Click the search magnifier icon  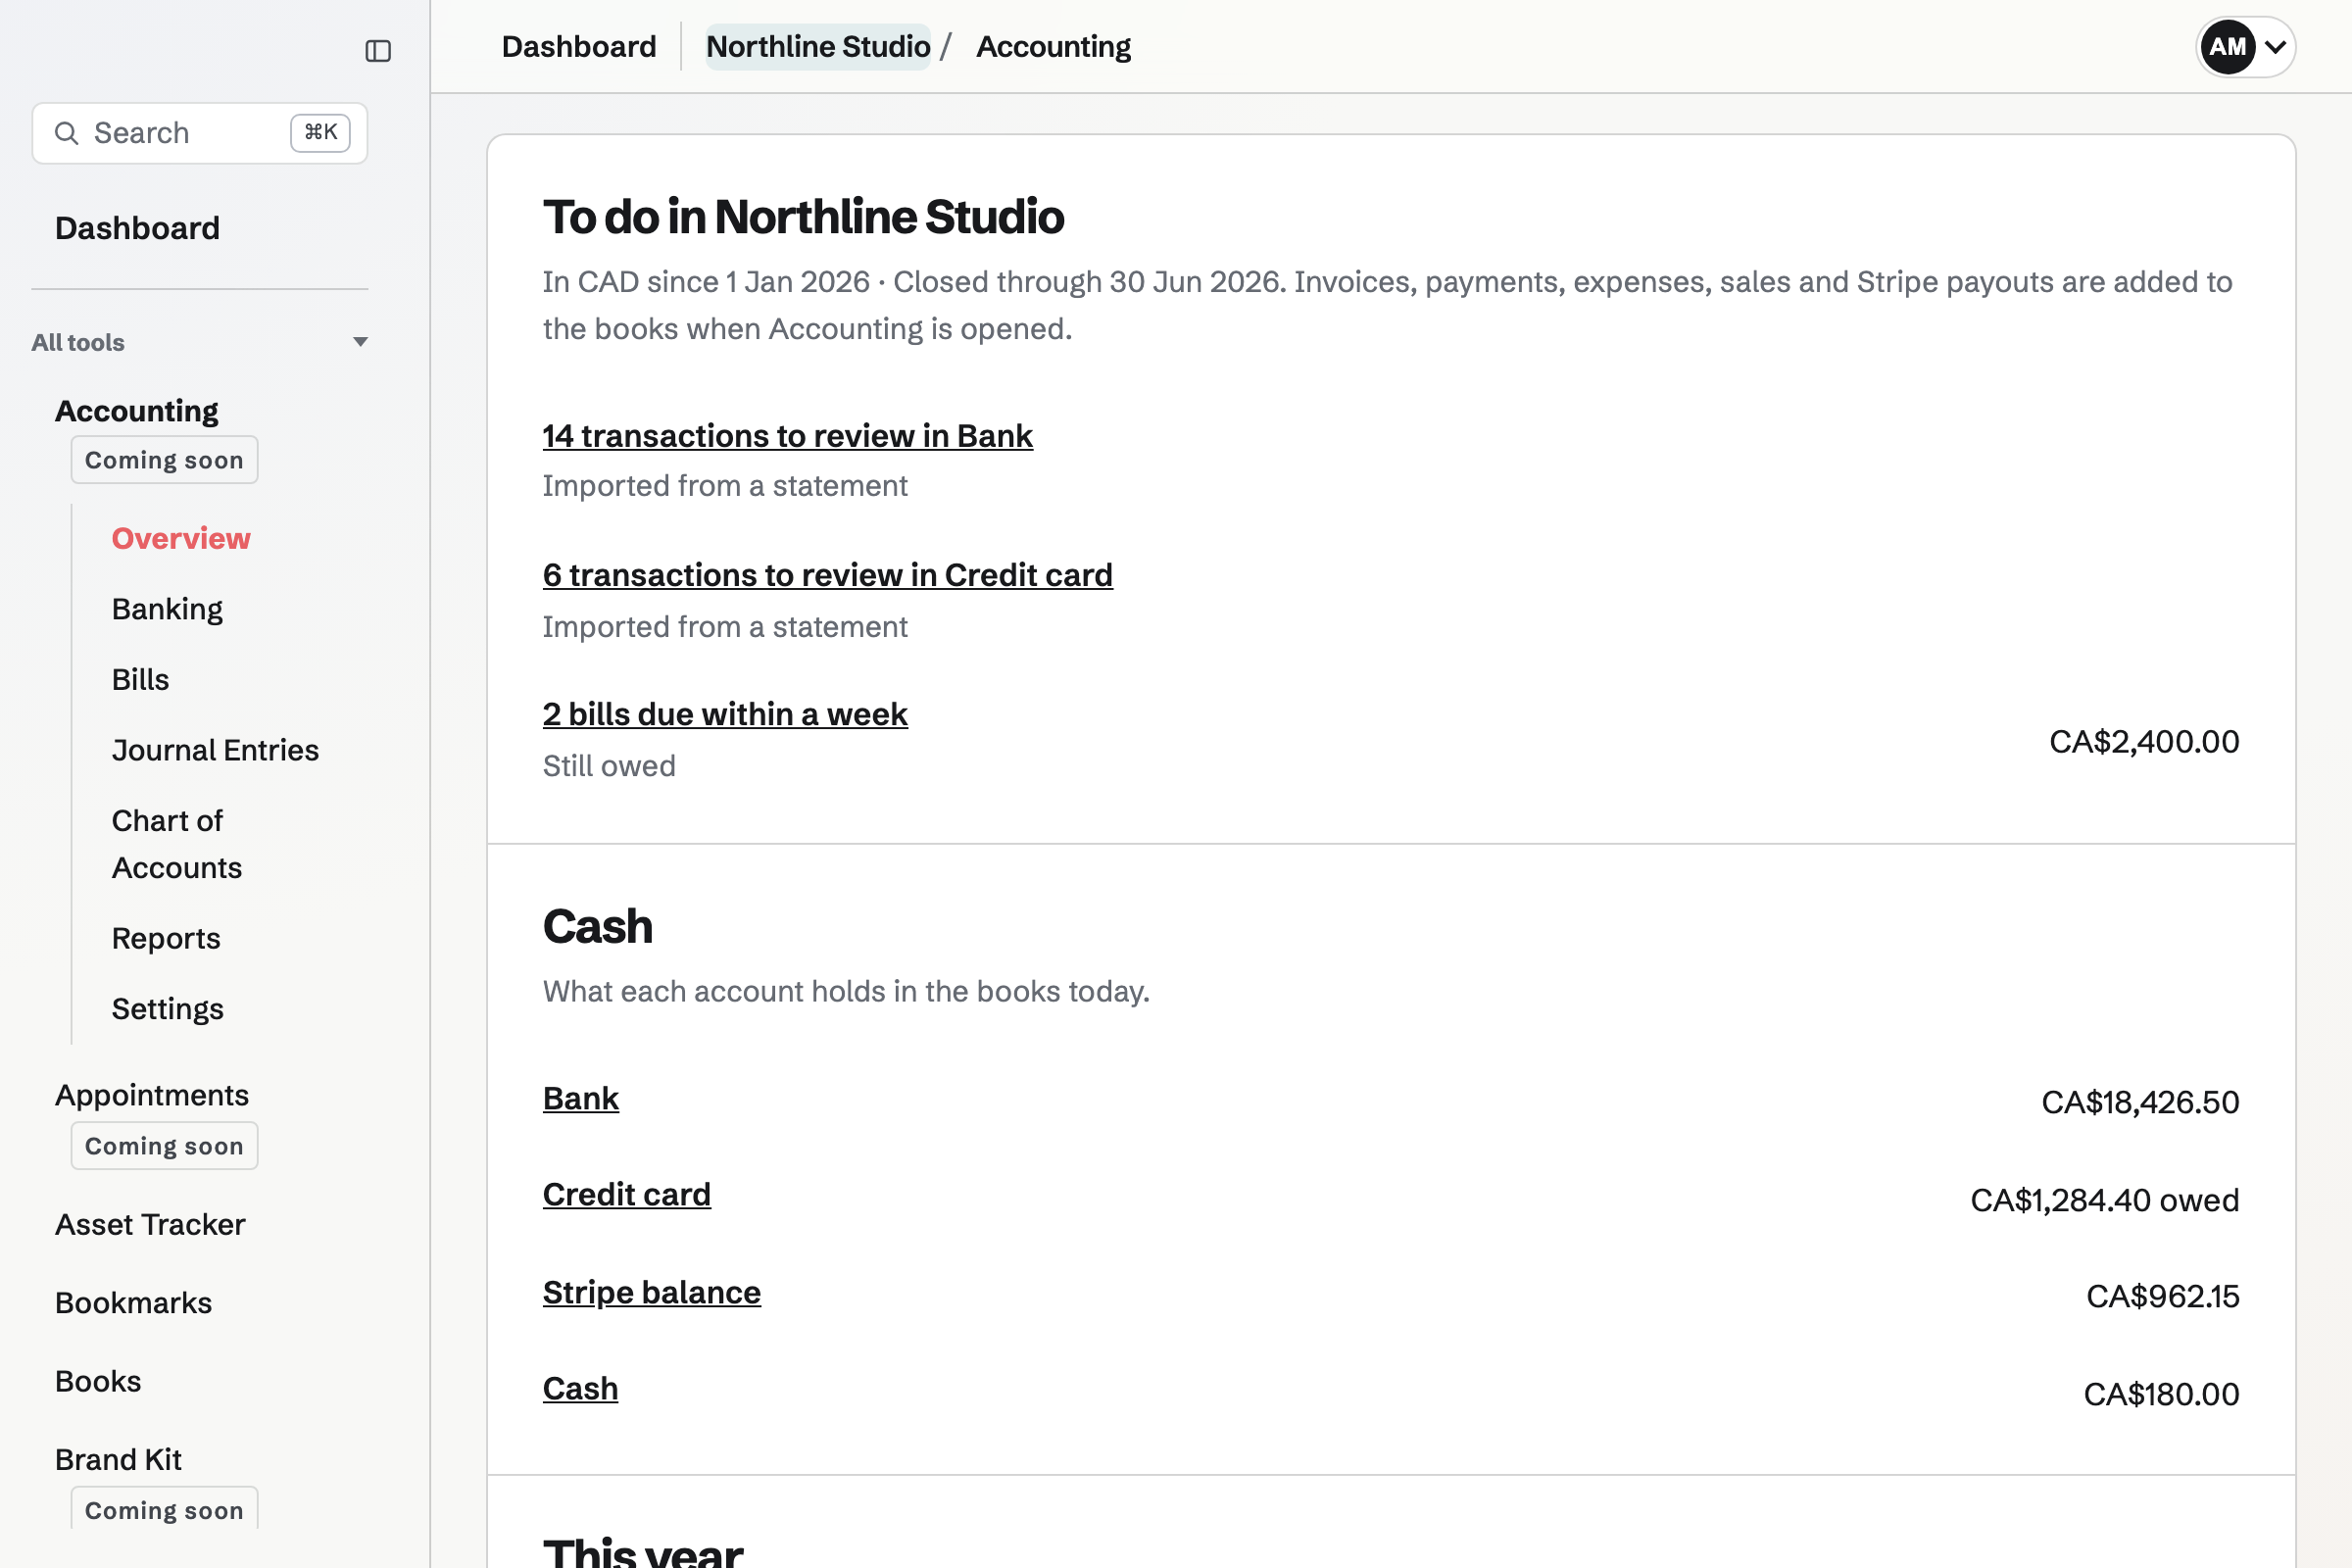[x=66, y=133]
